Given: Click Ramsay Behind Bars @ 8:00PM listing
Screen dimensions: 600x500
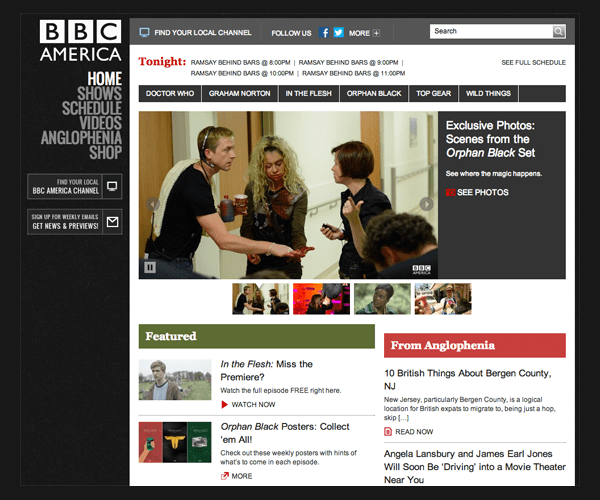Looking at the screenshot, I should coord(240,62).
